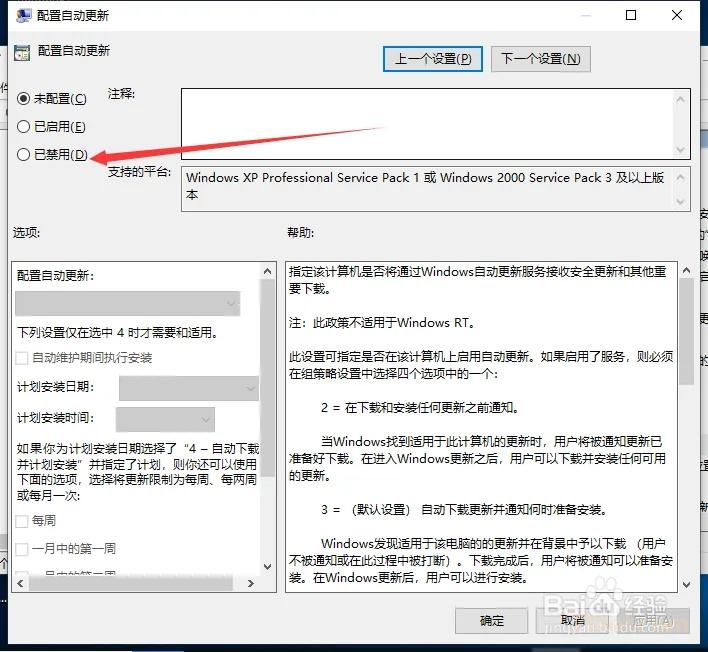708x652 pixels.
Task: Click the help panel scroll down arrow
Action: tap(686, 585)
